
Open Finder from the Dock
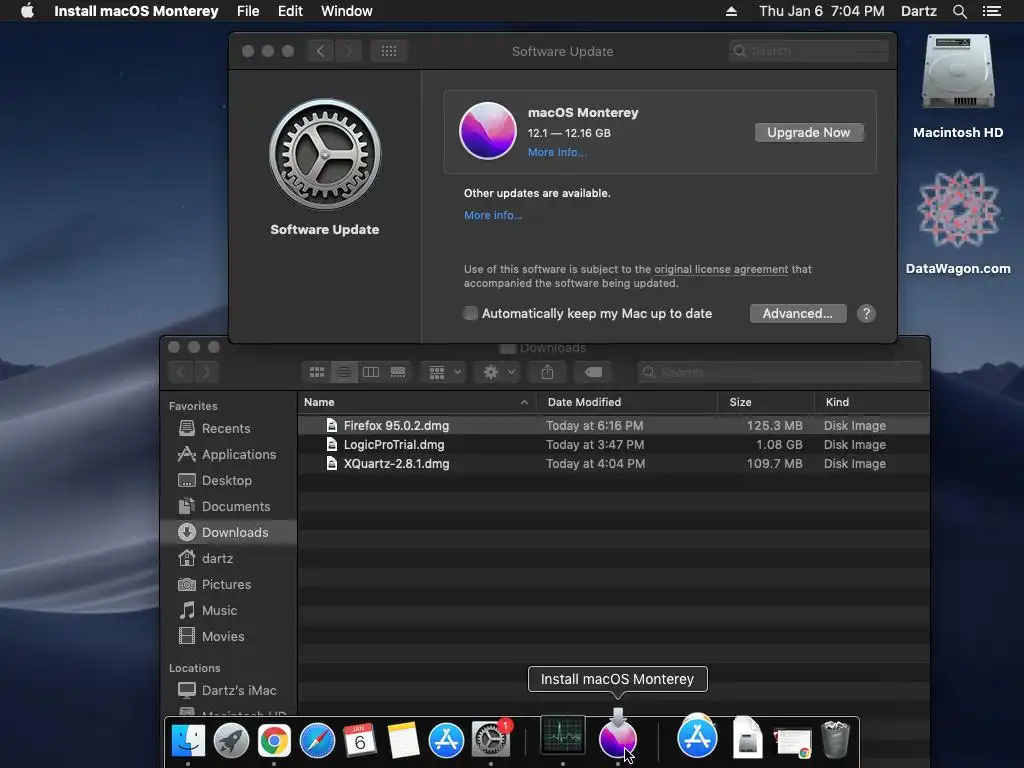[188, 741]
